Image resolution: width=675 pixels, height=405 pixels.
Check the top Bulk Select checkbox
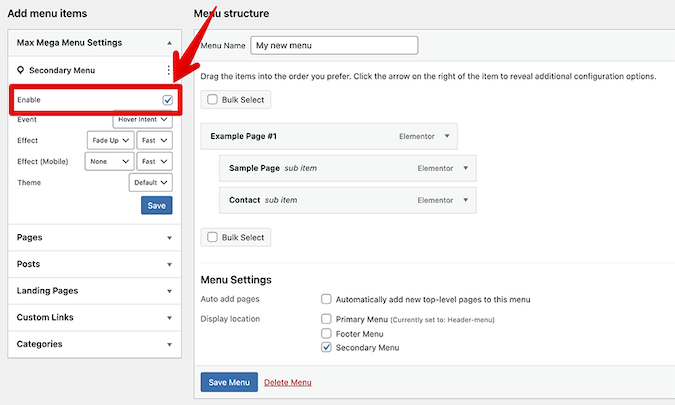tap(212, 99)
